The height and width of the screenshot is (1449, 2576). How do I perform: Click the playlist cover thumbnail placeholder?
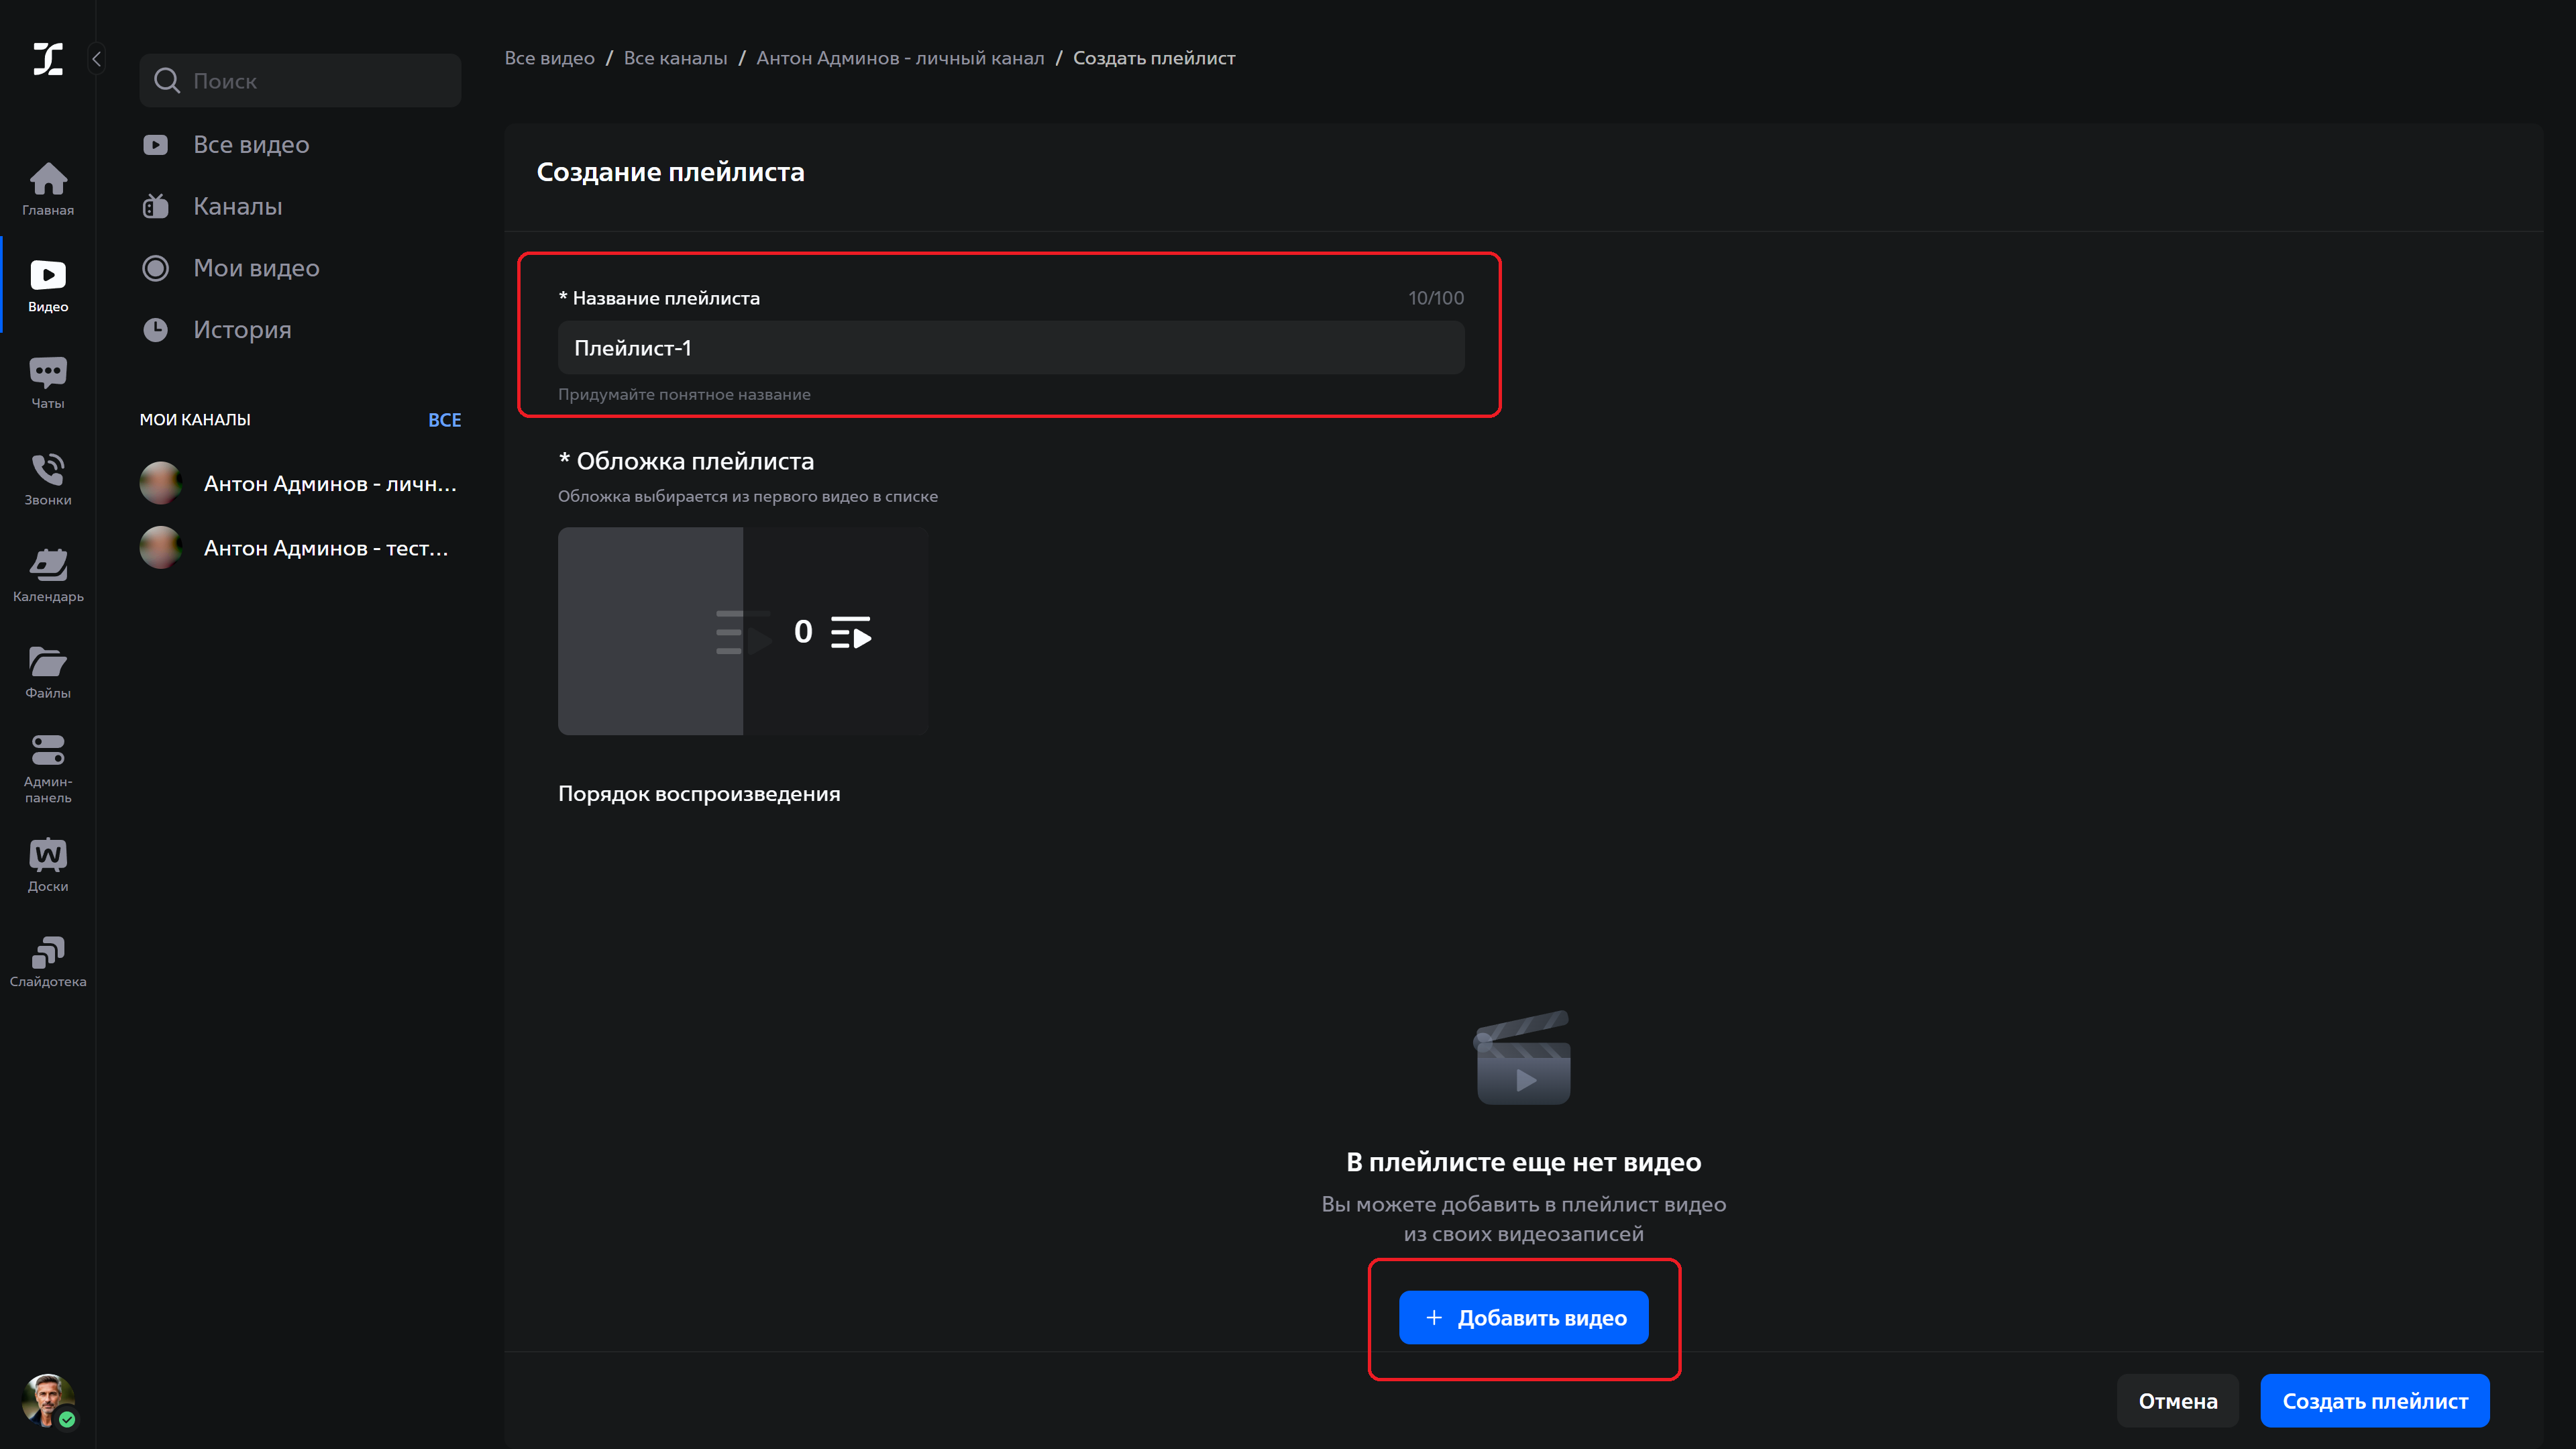742,631
